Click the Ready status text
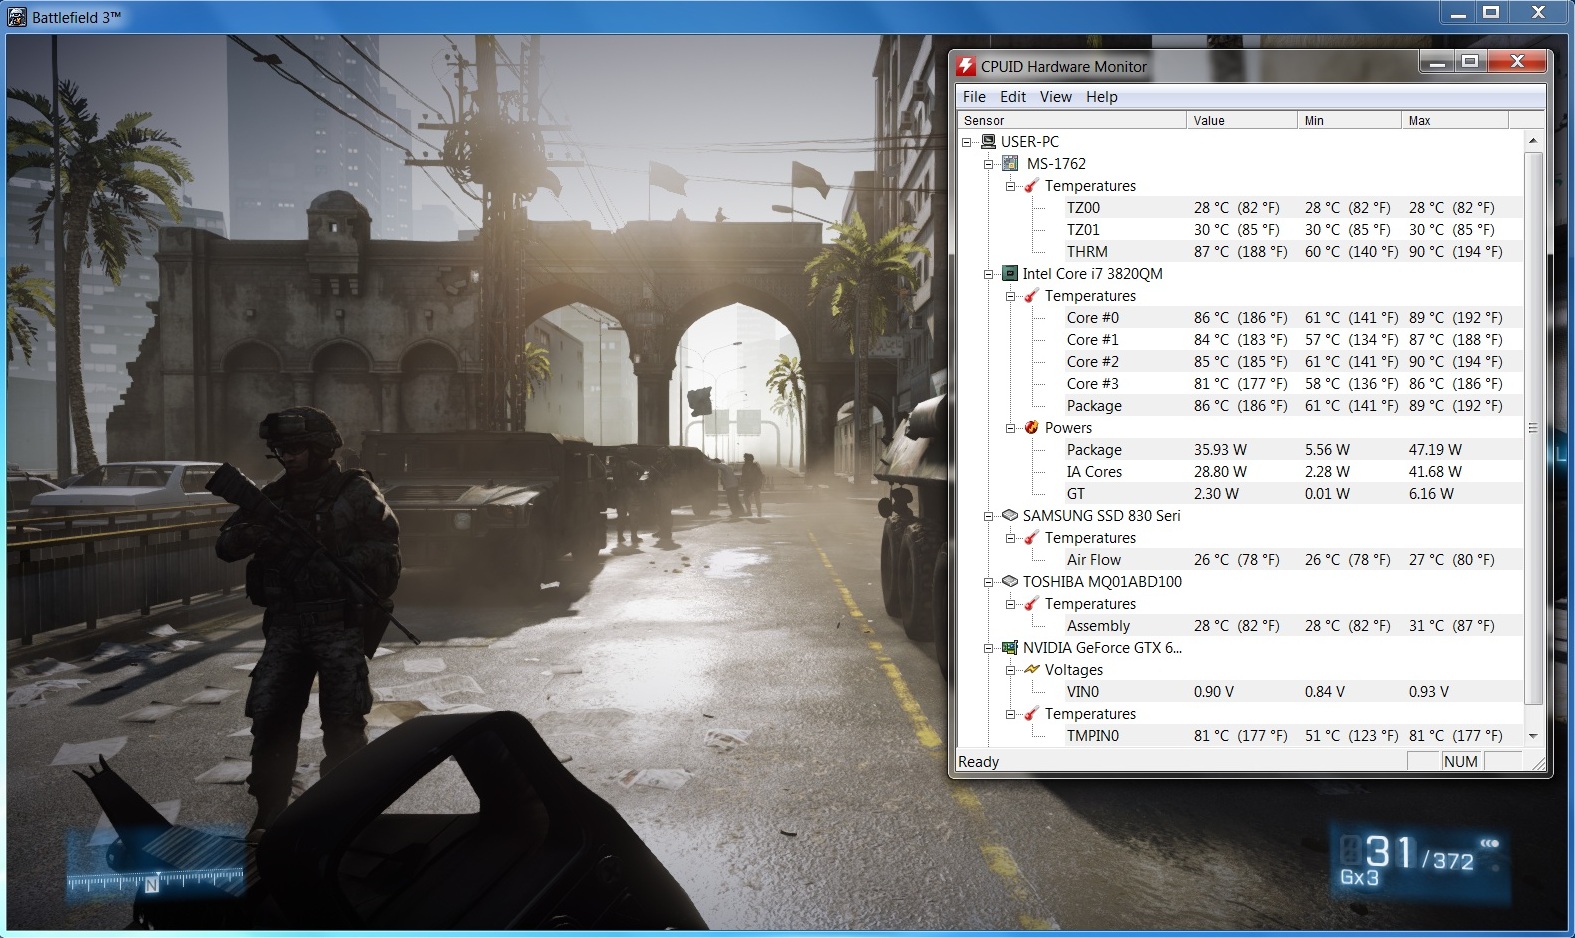 point(978,762)
